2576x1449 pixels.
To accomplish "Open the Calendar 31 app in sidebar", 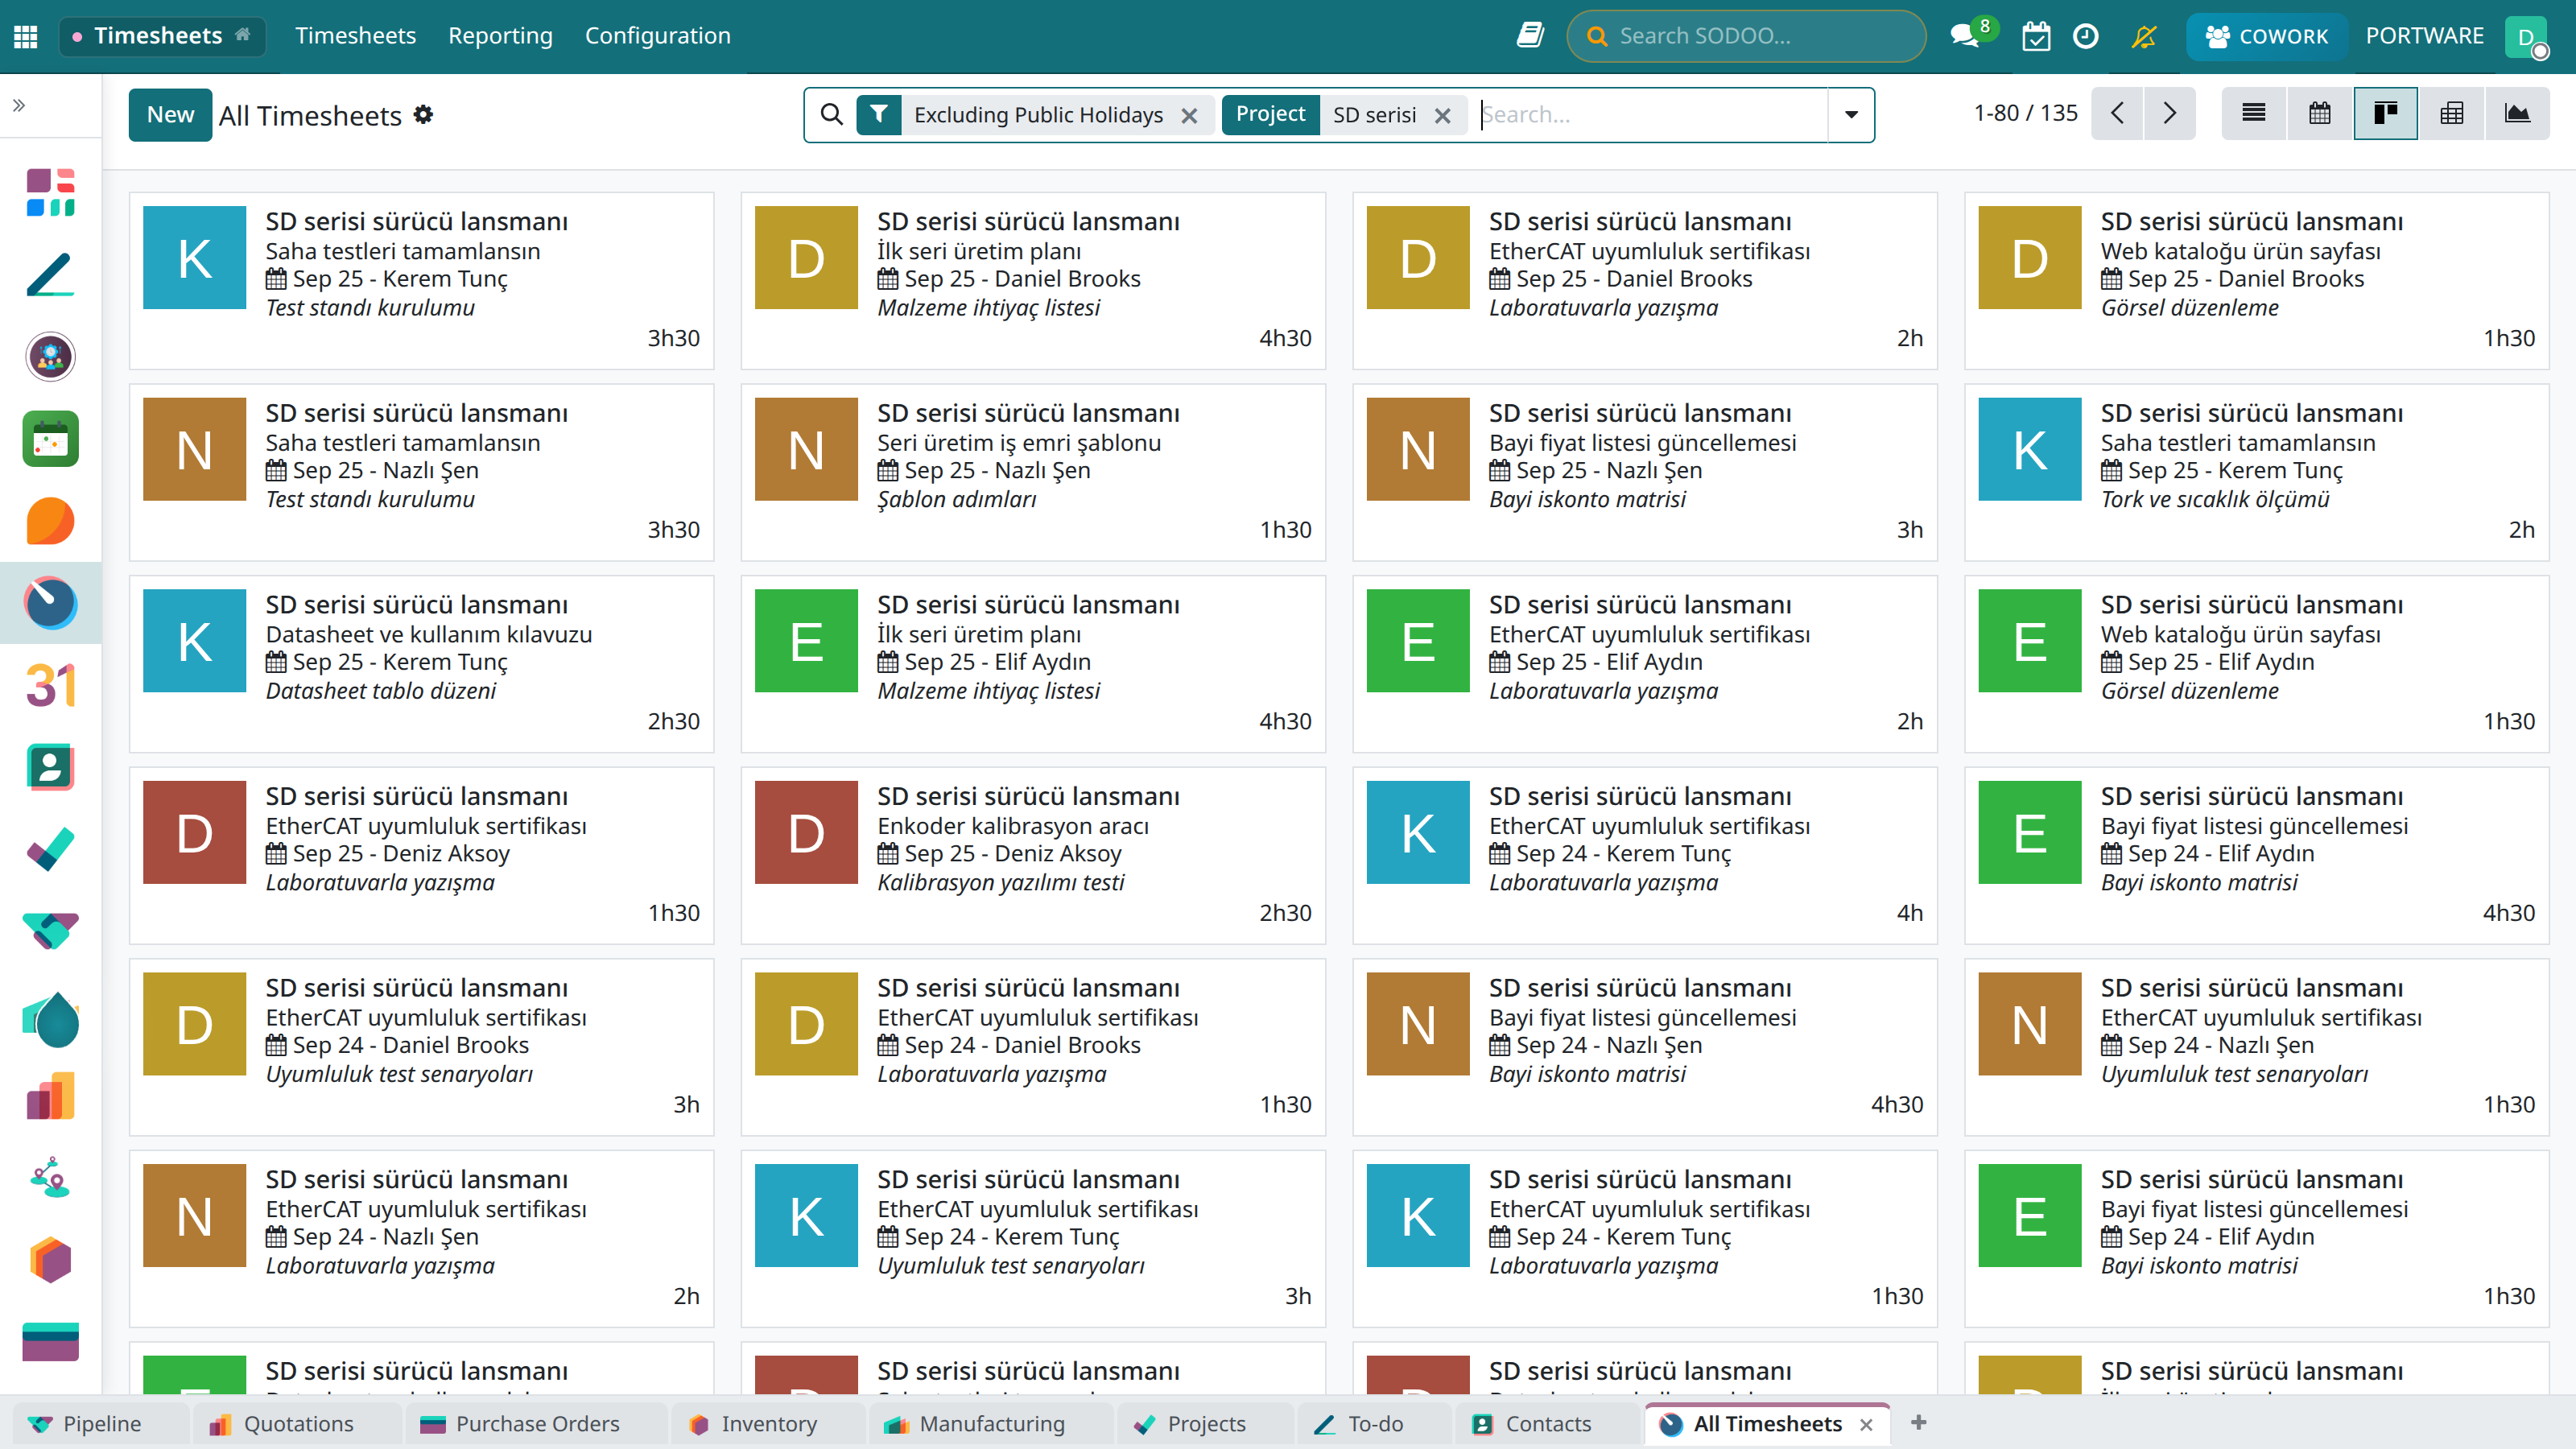I will (x=51, y=685).
